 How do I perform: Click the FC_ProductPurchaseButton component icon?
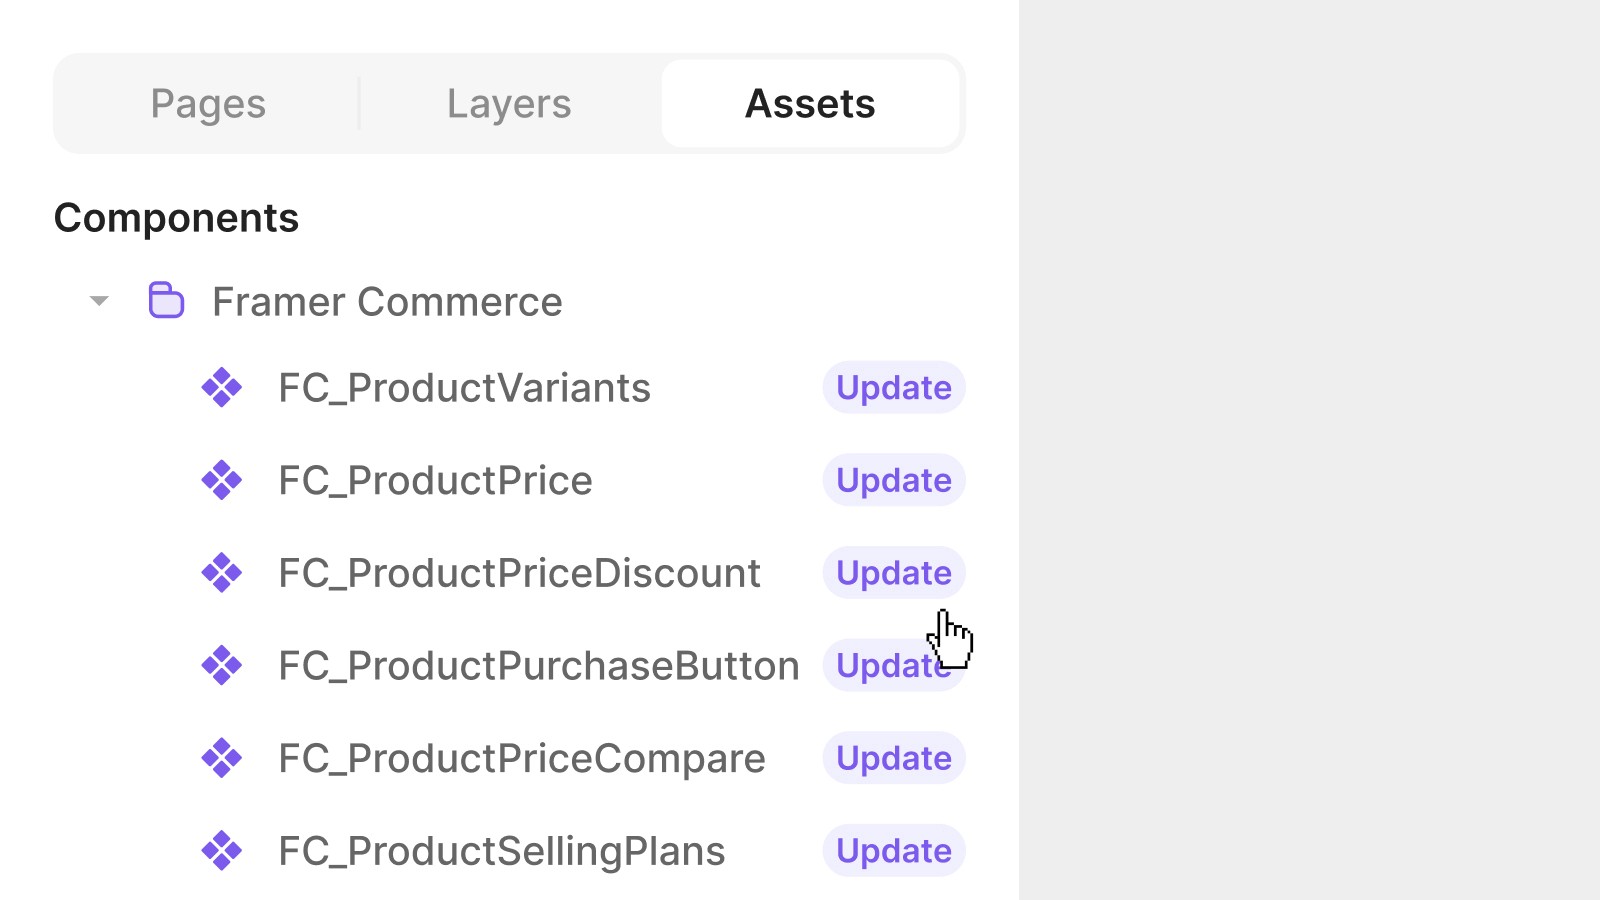222,666
